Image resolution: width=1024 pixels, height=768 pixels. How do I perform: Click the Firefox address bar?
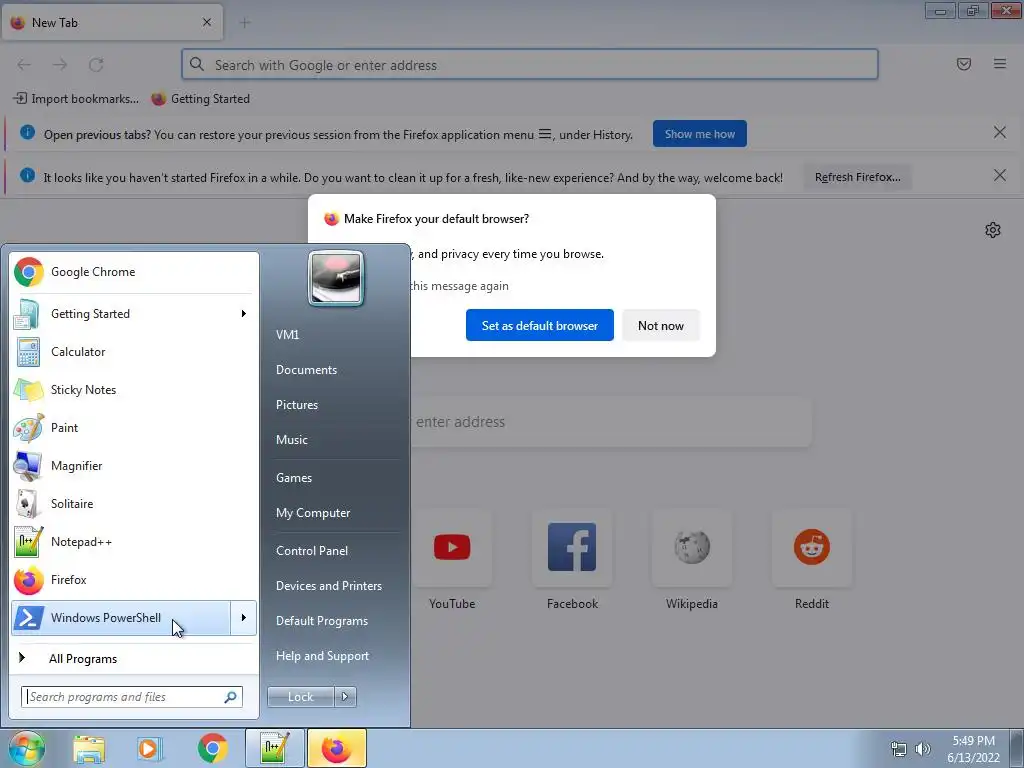click(x=530, y=65)
